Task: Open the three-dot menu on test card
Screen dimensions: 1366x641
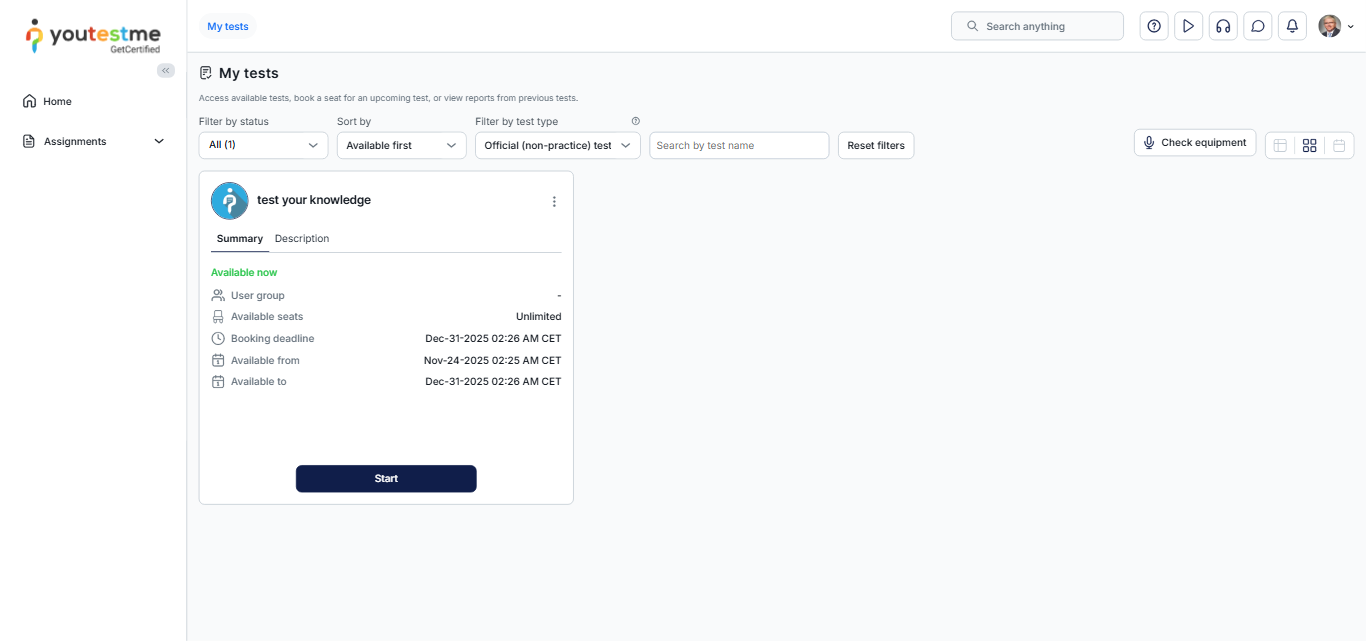Action: pyautogui.click(x=554, y=201)
